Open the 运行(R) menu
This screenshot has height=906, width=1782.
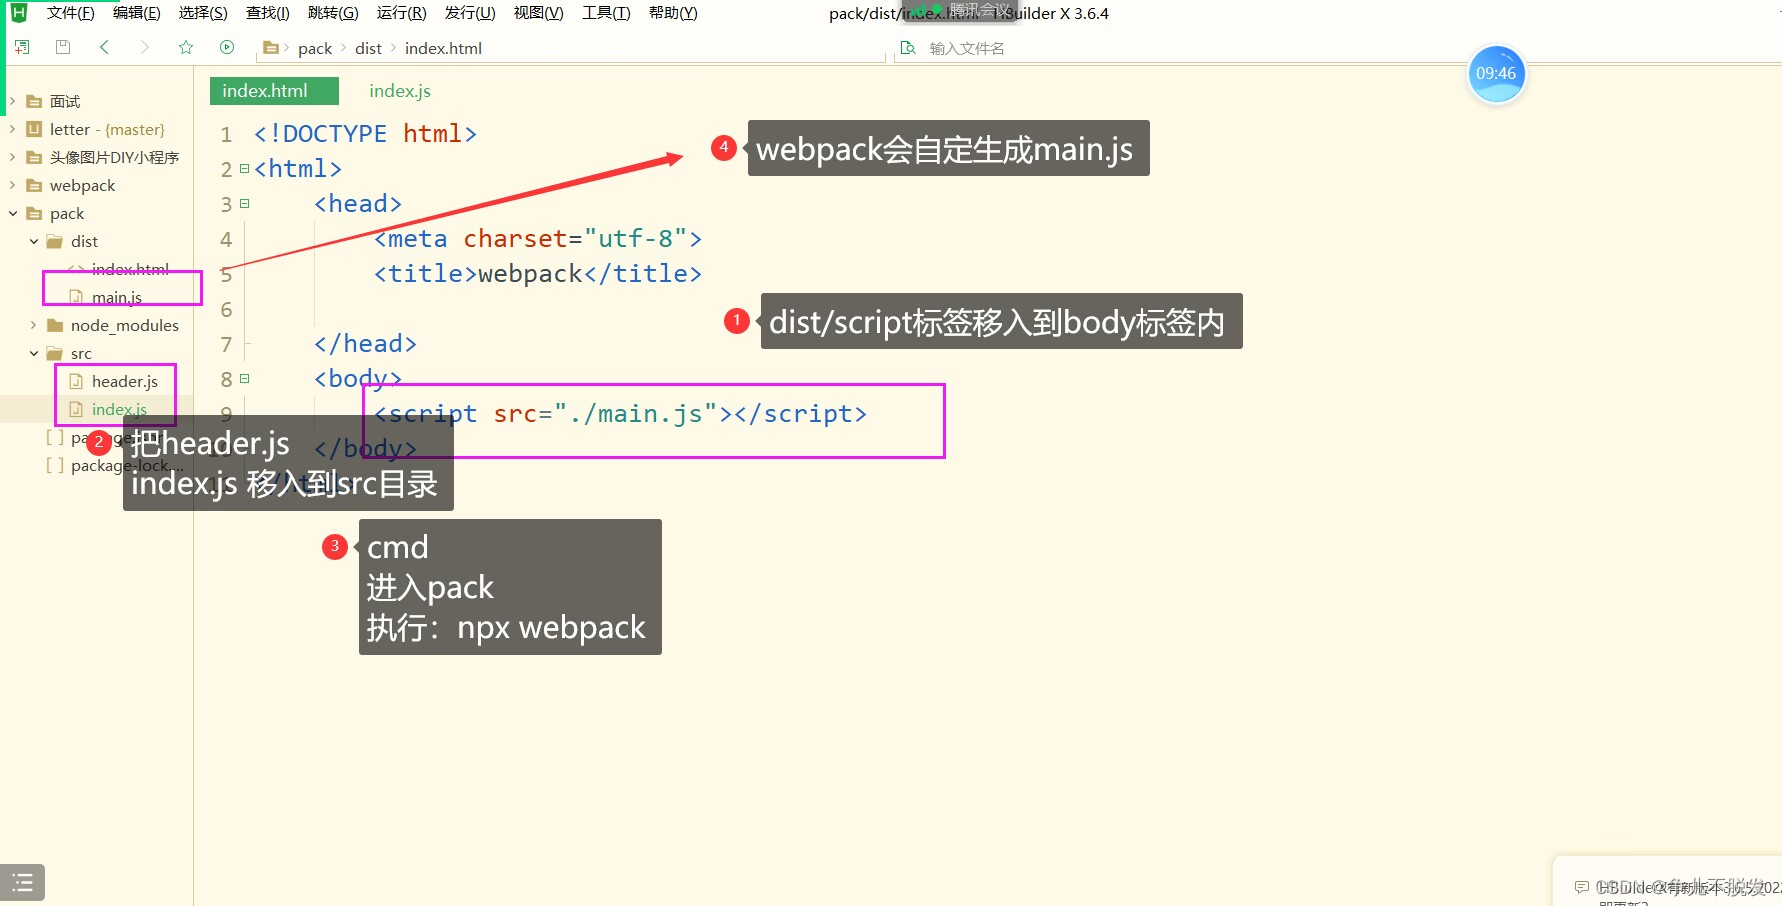[x=401, y=13]
